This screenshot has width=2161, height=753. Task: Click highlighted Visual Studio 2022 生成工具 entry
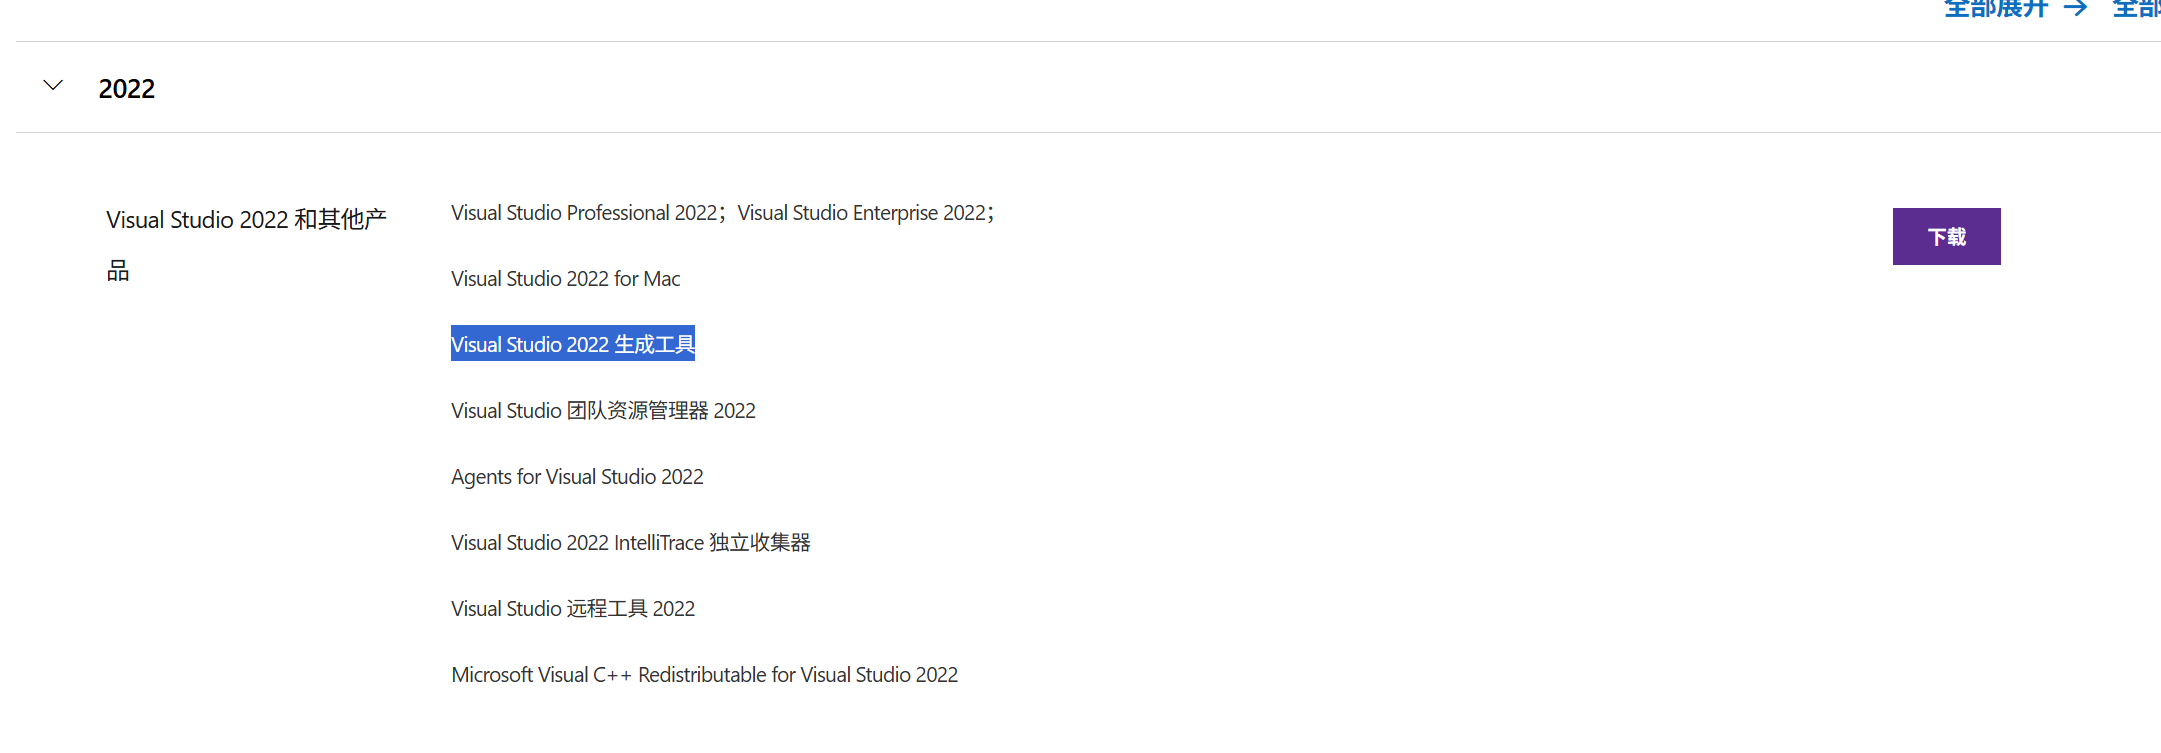pos(573,344)
